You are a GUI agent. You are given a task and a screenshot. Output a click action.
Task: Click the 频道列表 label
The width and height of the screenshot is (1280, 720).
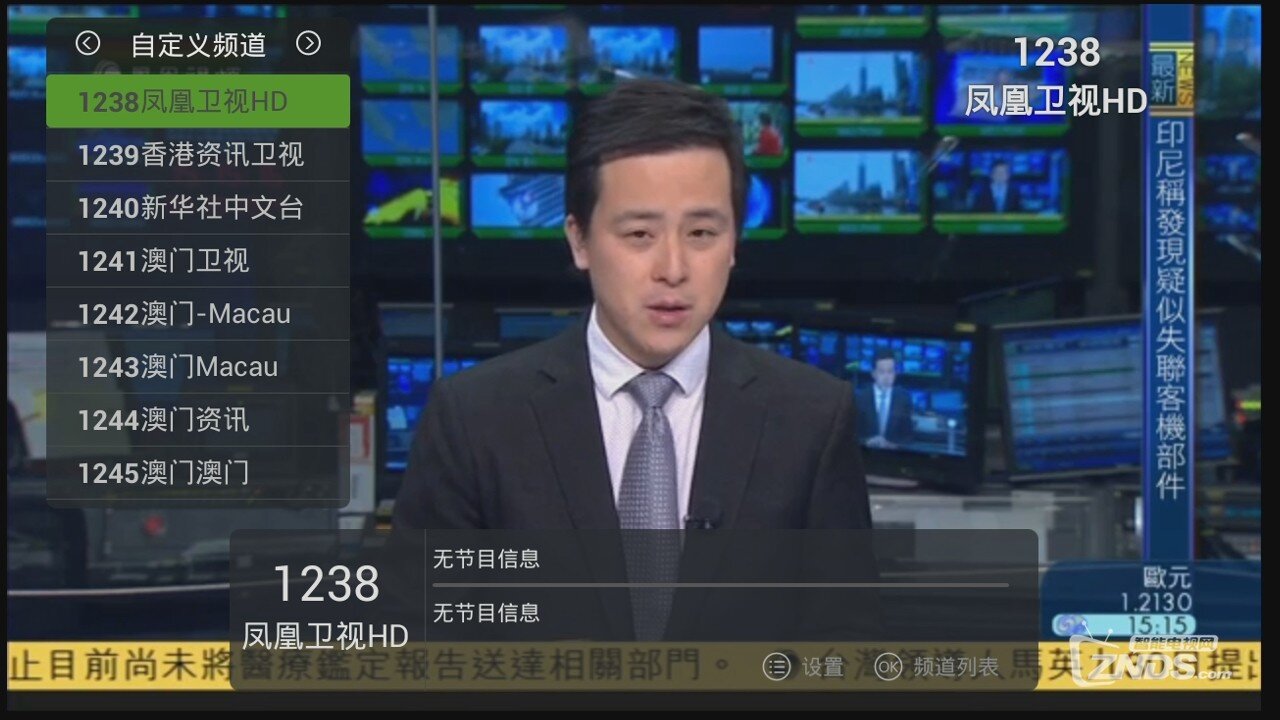(956, 667)
